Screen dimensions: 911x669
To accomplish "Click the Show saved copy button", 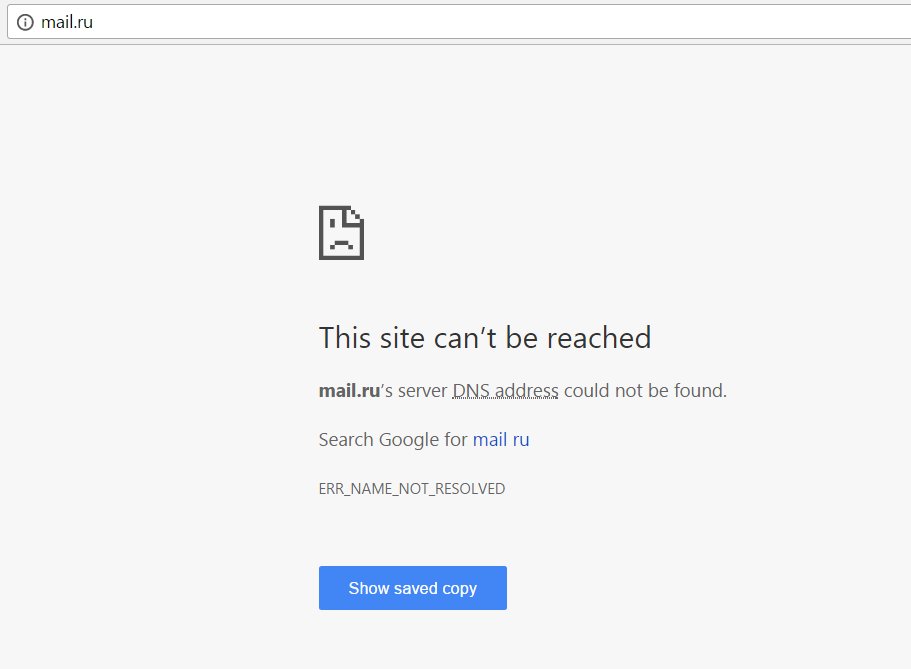I will pyautogui.click(x=413, y=588).
